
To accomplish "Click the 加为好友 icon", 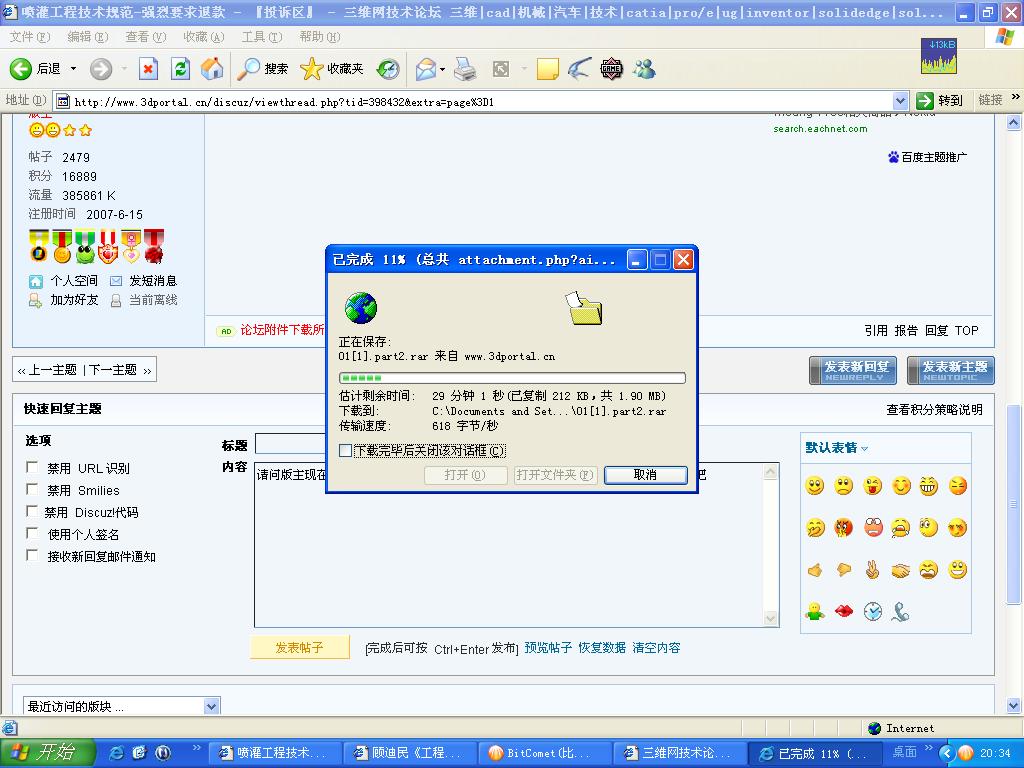I will [35, 300].
